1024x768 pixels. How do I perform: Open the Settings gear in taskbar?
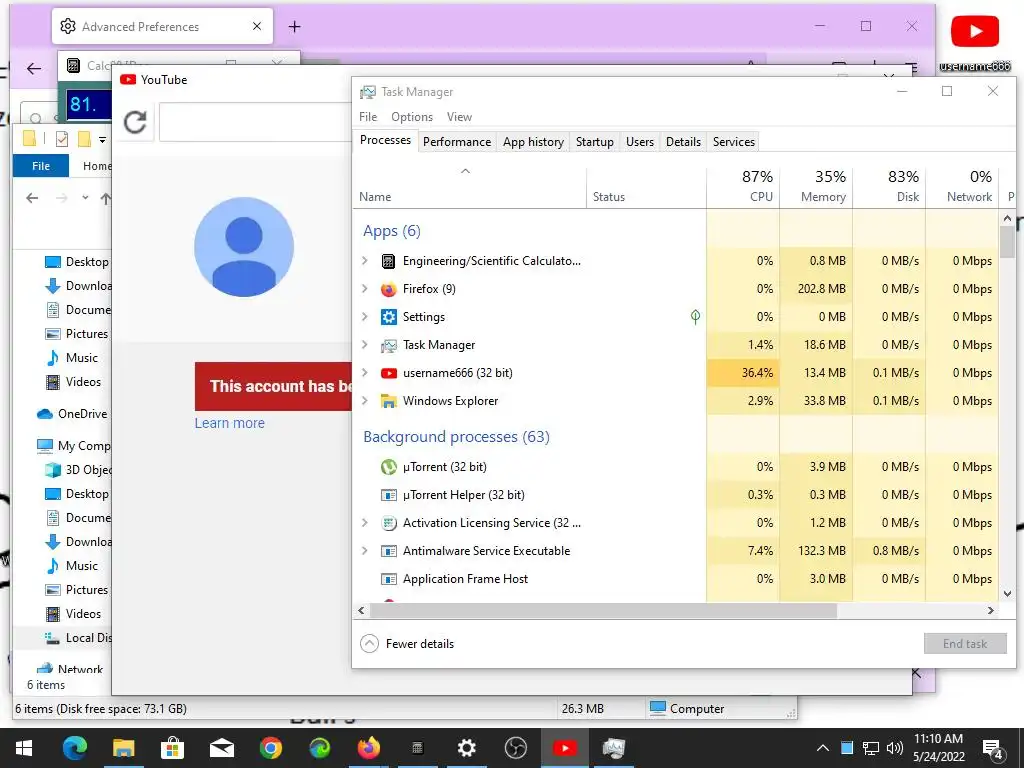coord(466,748)
